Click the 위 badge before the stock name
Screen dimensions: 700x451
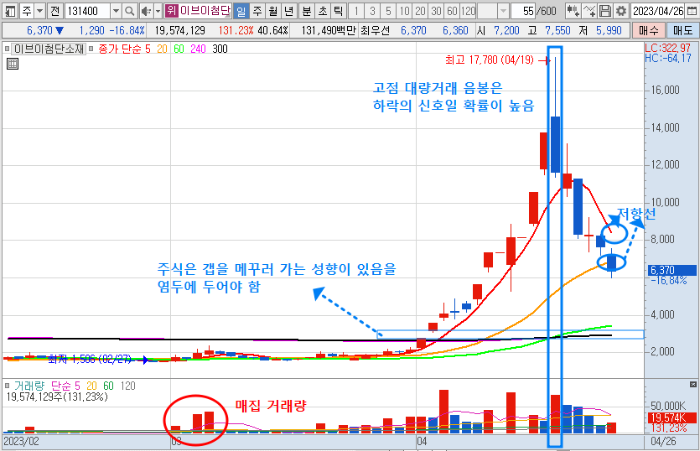(171, 11)
